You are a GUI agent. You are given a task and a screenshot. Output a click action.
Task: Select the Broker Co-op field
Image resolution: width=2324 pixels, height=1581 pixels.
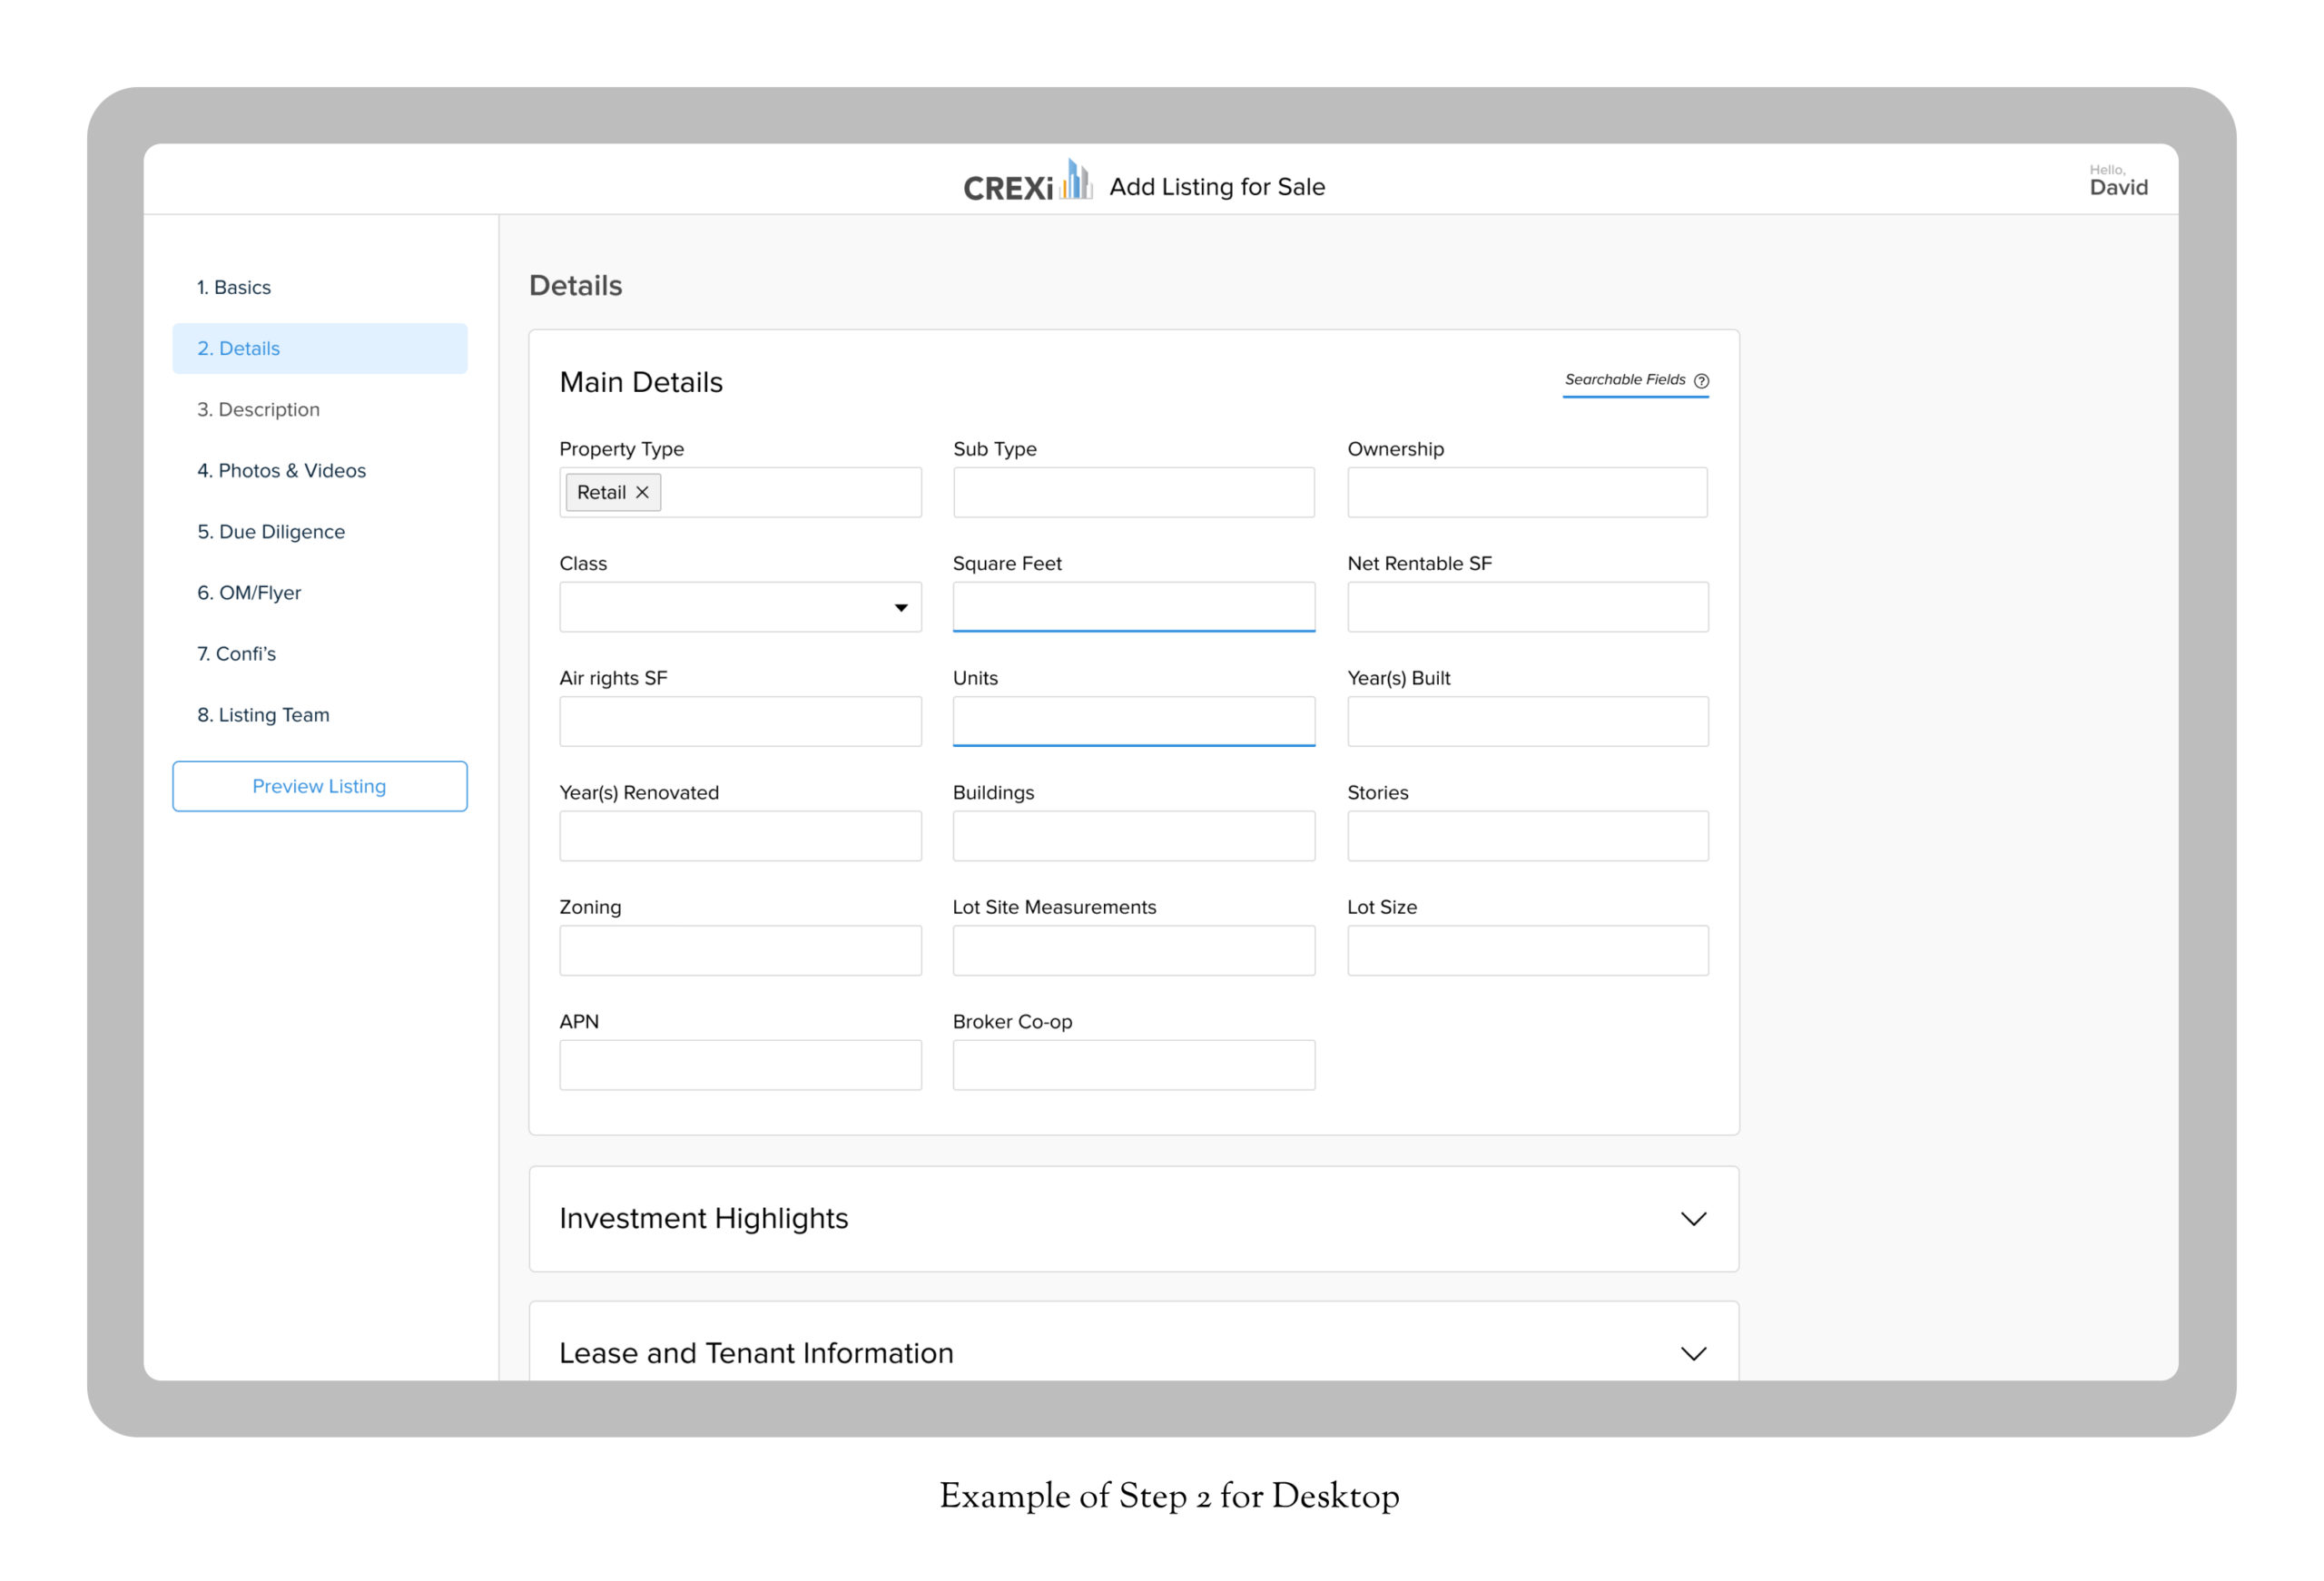coord(1133,1064)
